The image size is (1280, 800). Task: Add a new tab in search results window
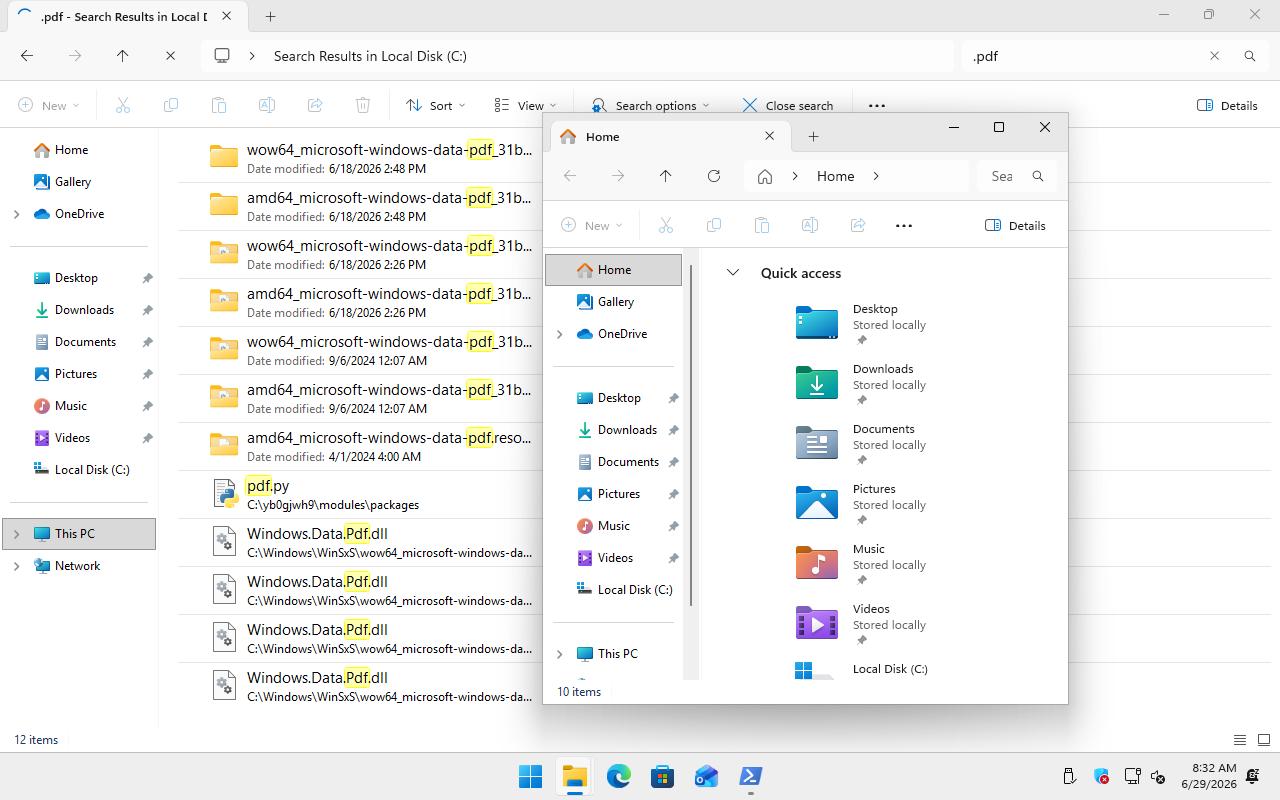[x=270, y=16]
